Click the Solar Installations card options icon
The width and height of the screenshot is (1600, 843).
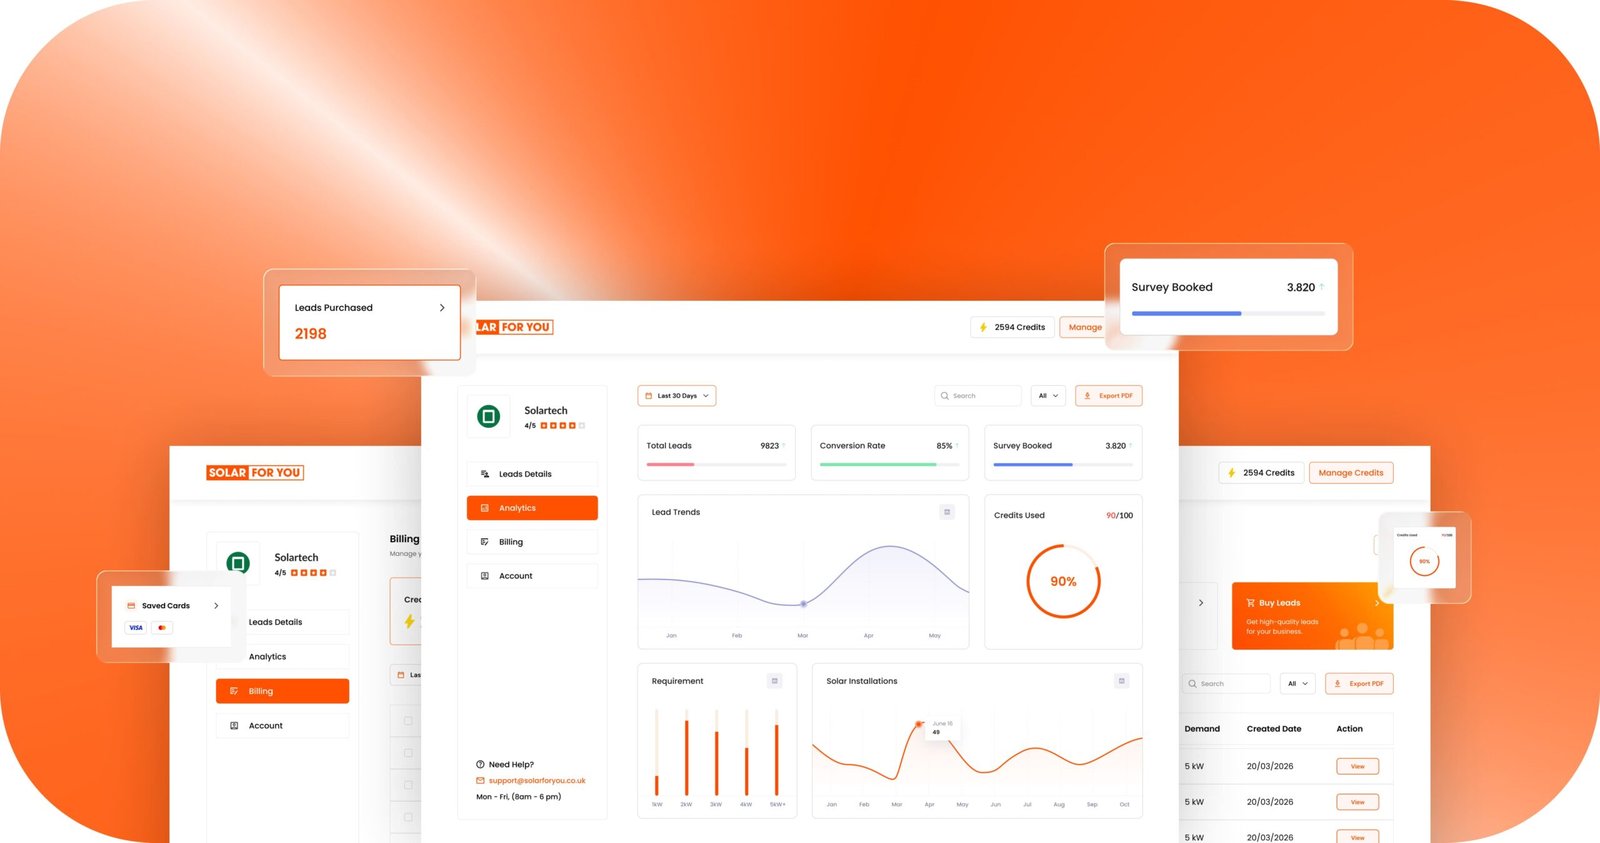(1121, 681)
